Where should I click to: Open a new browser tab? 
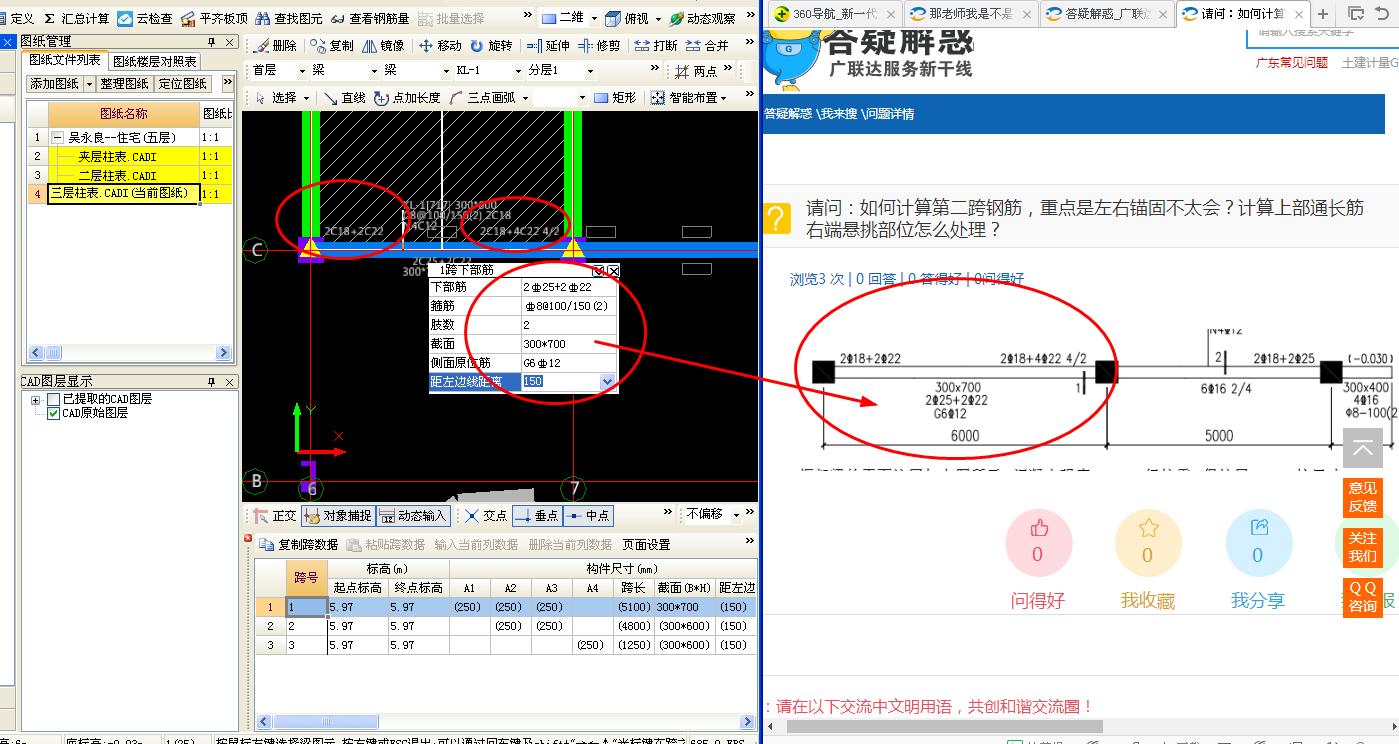(x=1322, y=14)
